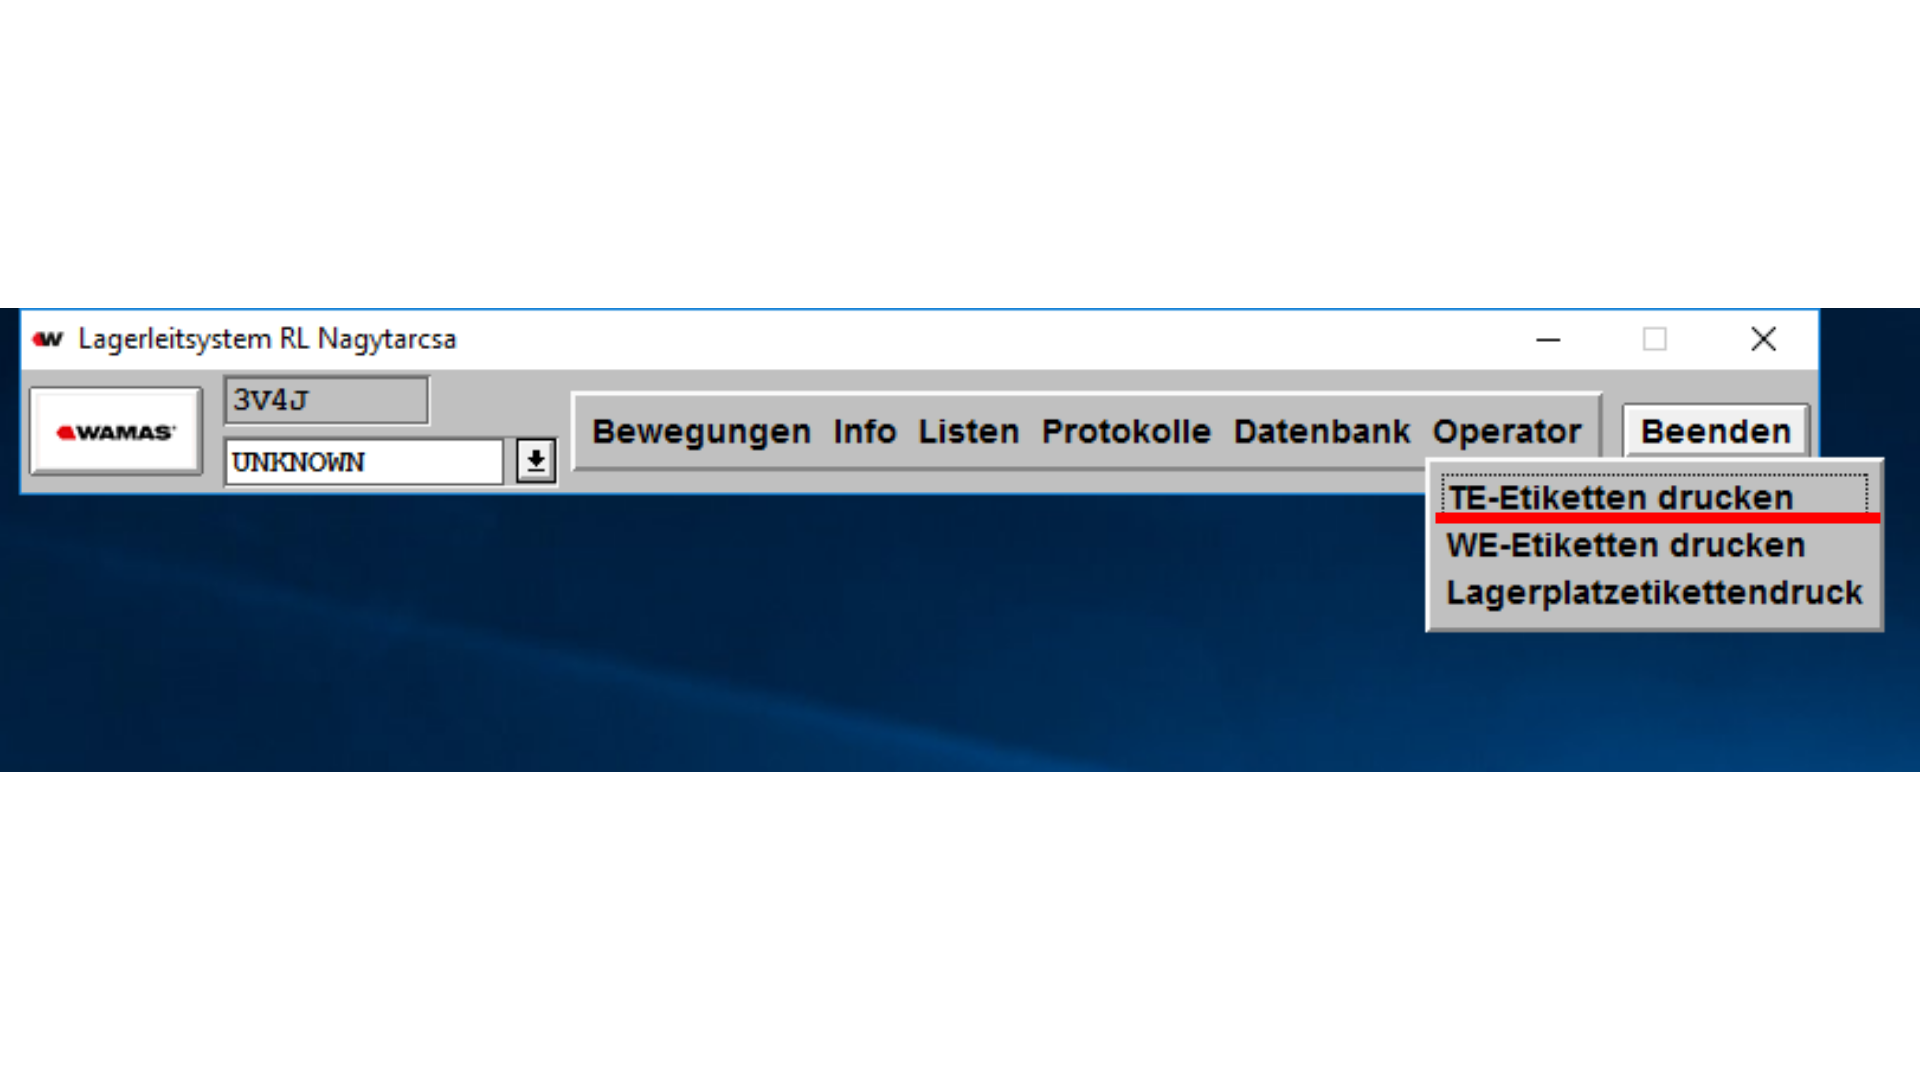Image resolution: width=1920 pixels, height=1080 pixels.
Task: Open the Info menu
Action: pyautogui.click(x=864, y=432)
